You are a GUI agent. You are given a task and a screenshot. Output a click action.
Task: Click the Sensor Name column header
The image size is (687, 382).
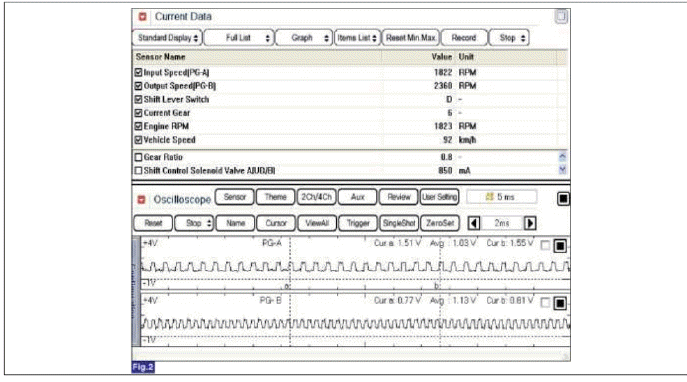[160, 57]
